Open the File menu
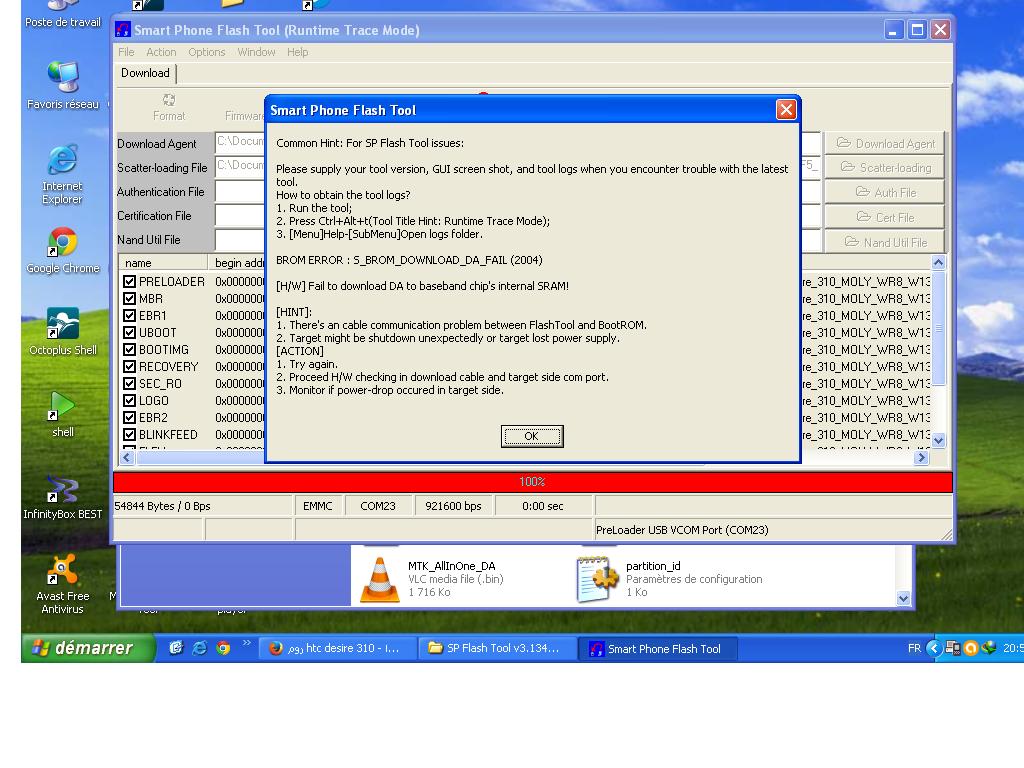The height and width of the screenshot is (768, 1024). click(126, 52)
